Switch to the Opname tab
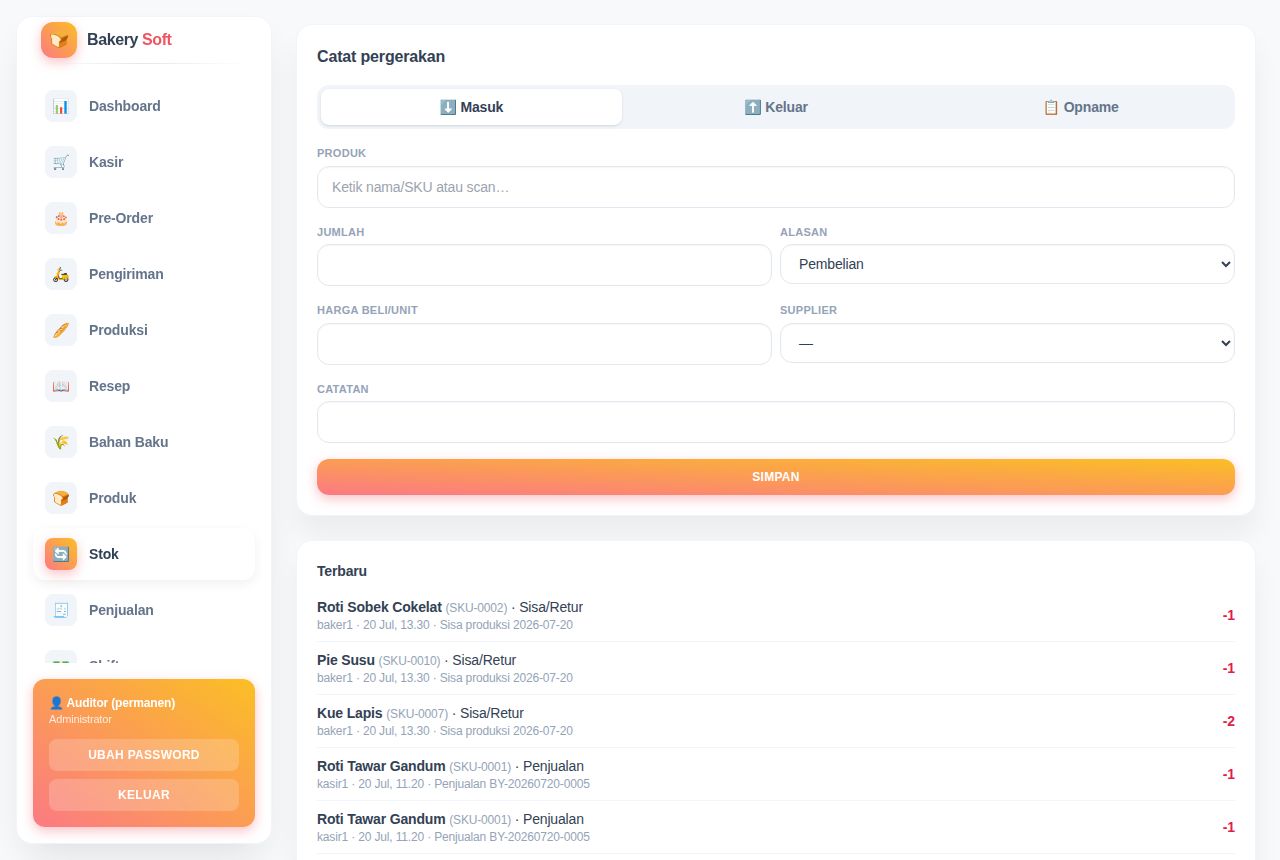1280x860 pixels. [x=1081, y=107]
